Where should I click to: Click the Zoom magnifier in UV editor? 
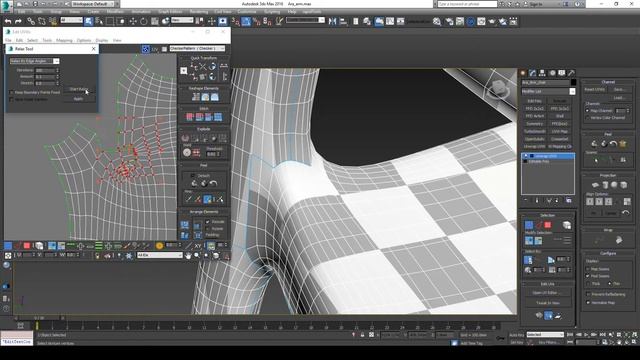point(197,256)
